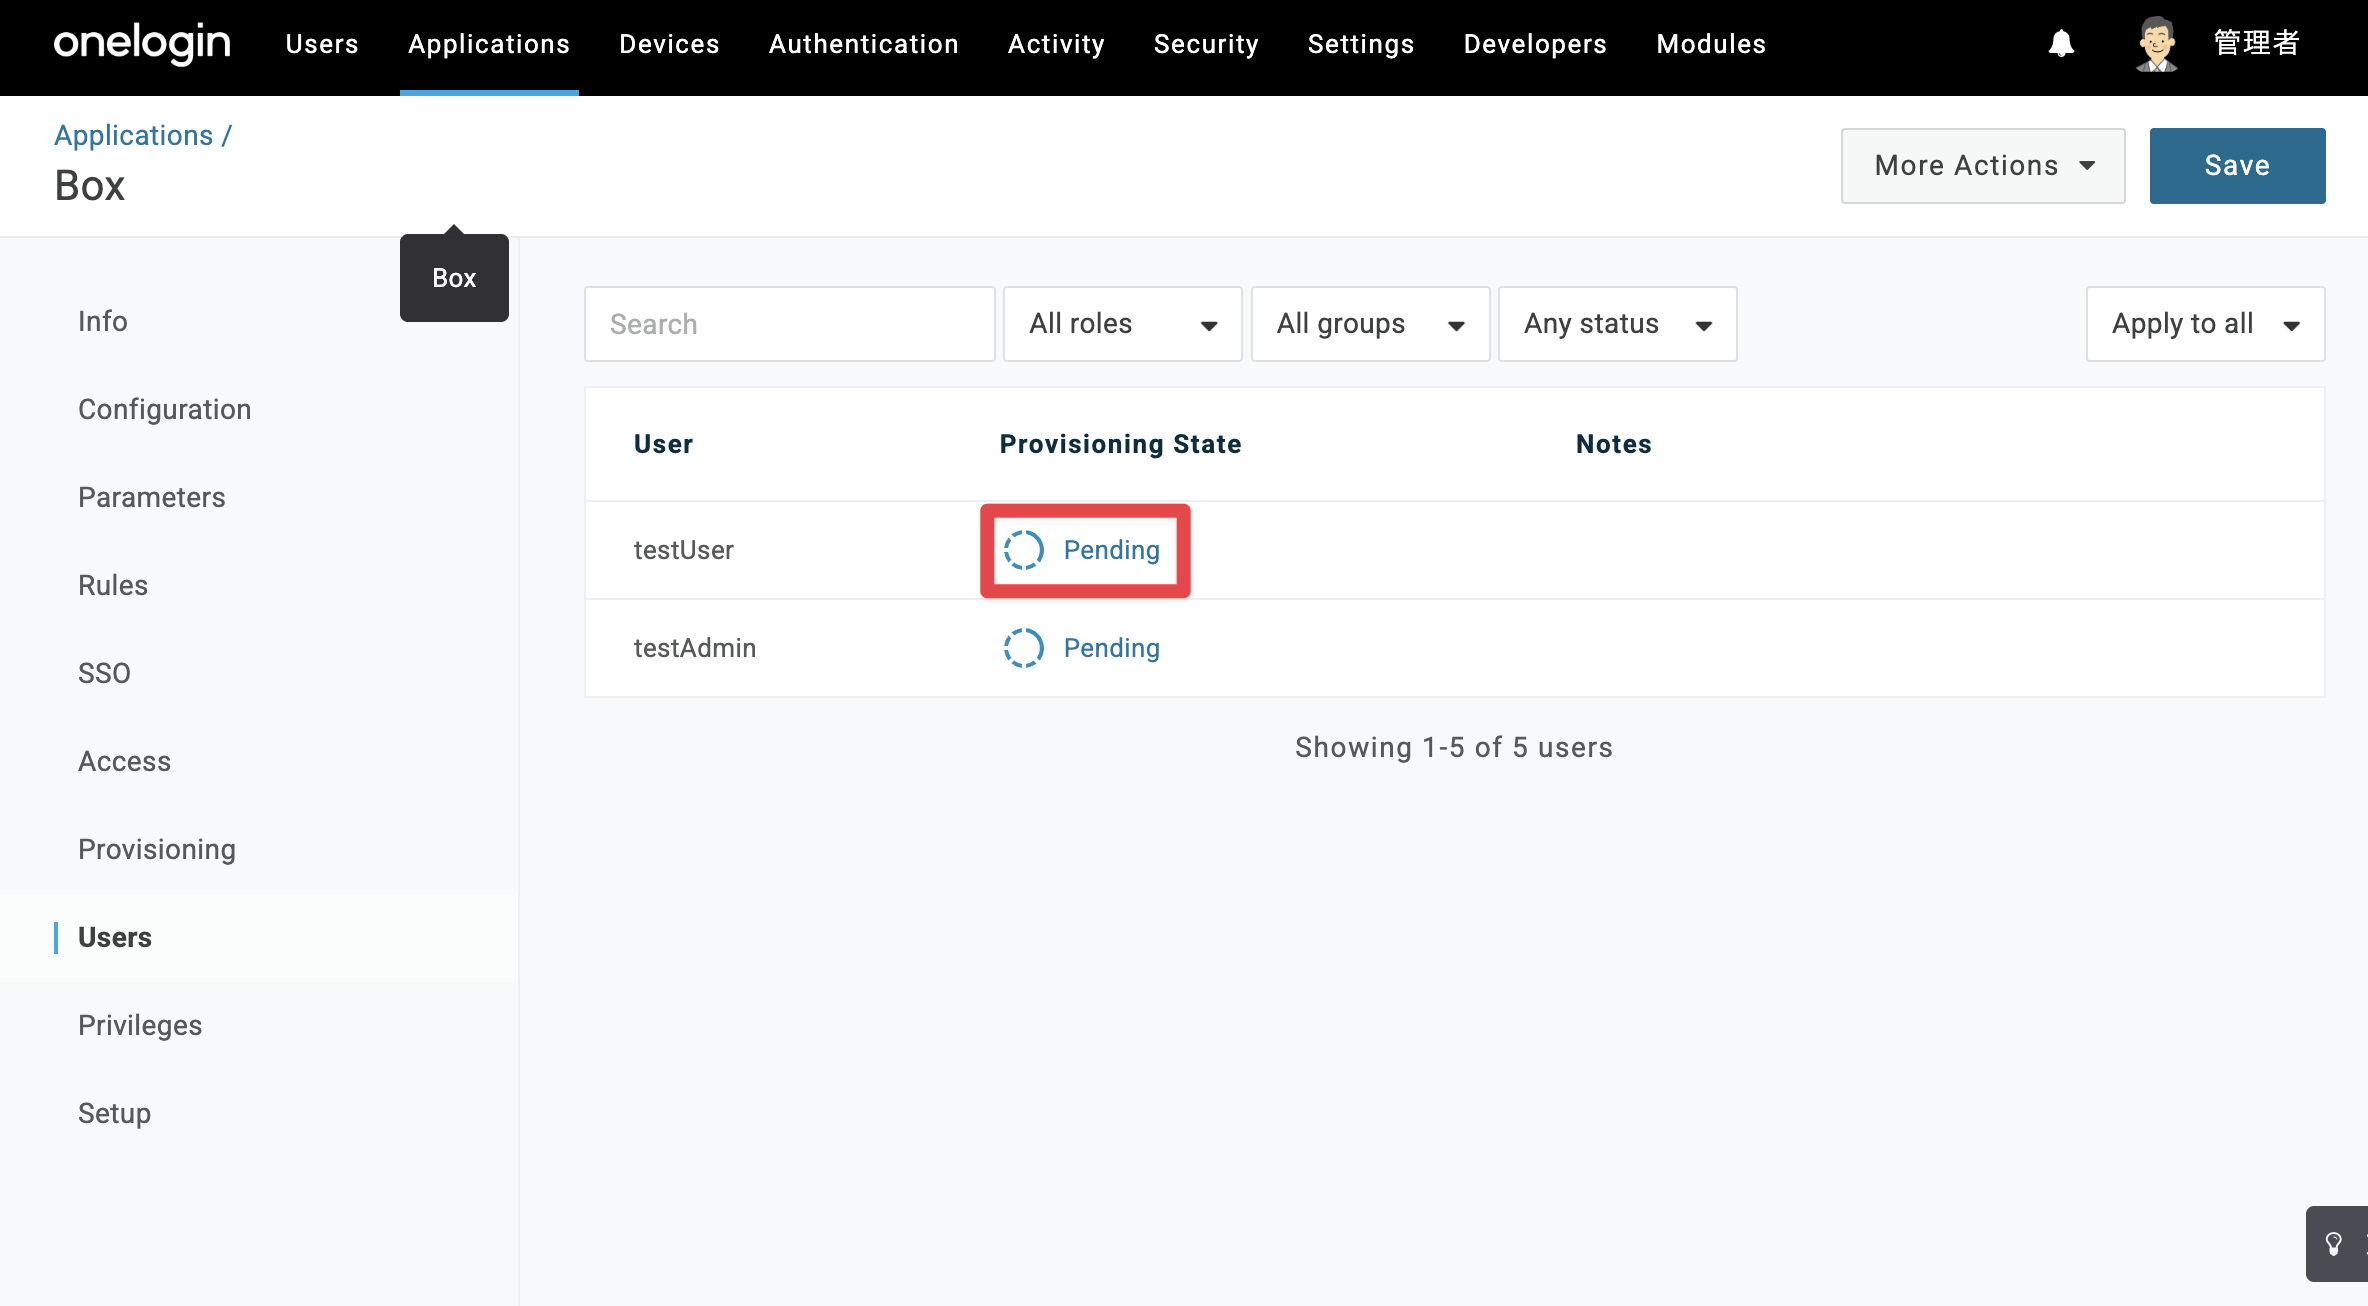Switch to the Configuration tab
Image resolution: width=2368 pixels, height=1306 pixels.
click(165, 409)
